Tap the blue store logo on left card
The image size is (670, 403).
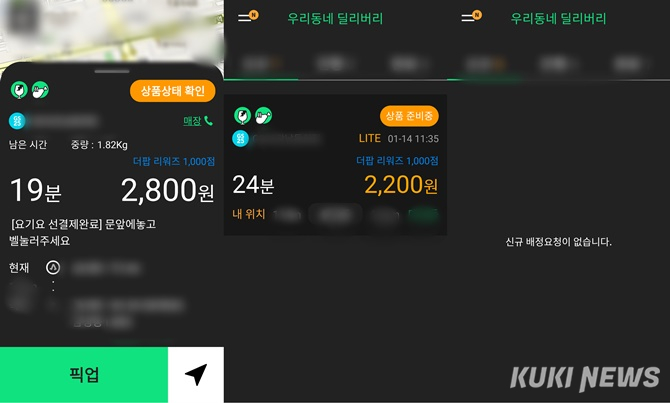coord(17,121)
